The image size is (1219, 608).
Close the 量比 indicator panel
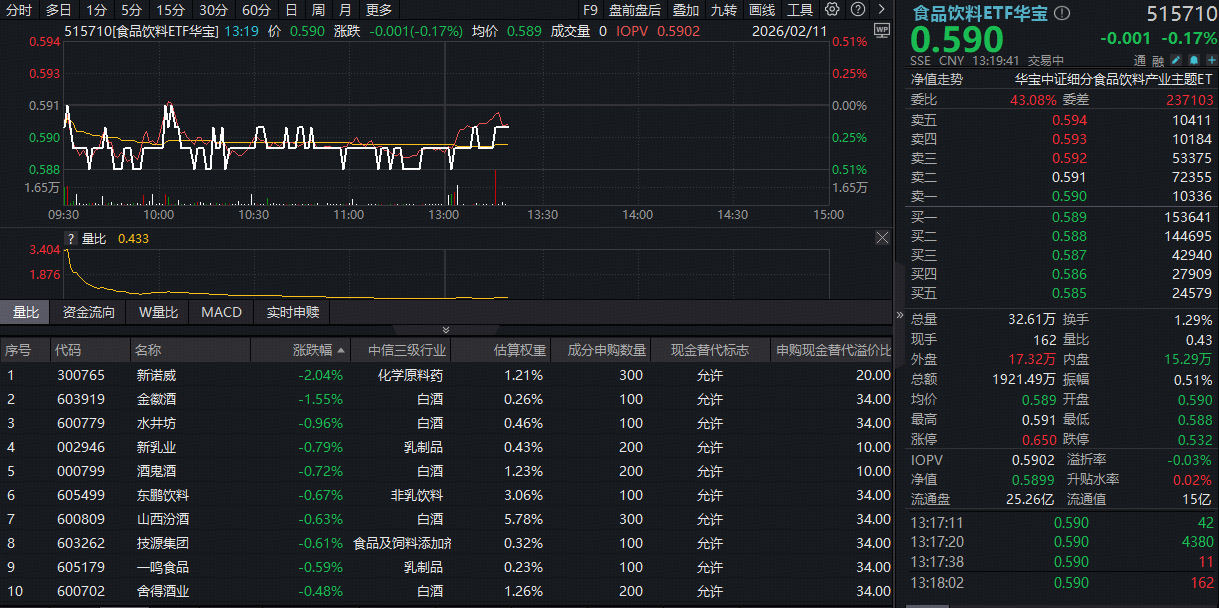point(882,238)
